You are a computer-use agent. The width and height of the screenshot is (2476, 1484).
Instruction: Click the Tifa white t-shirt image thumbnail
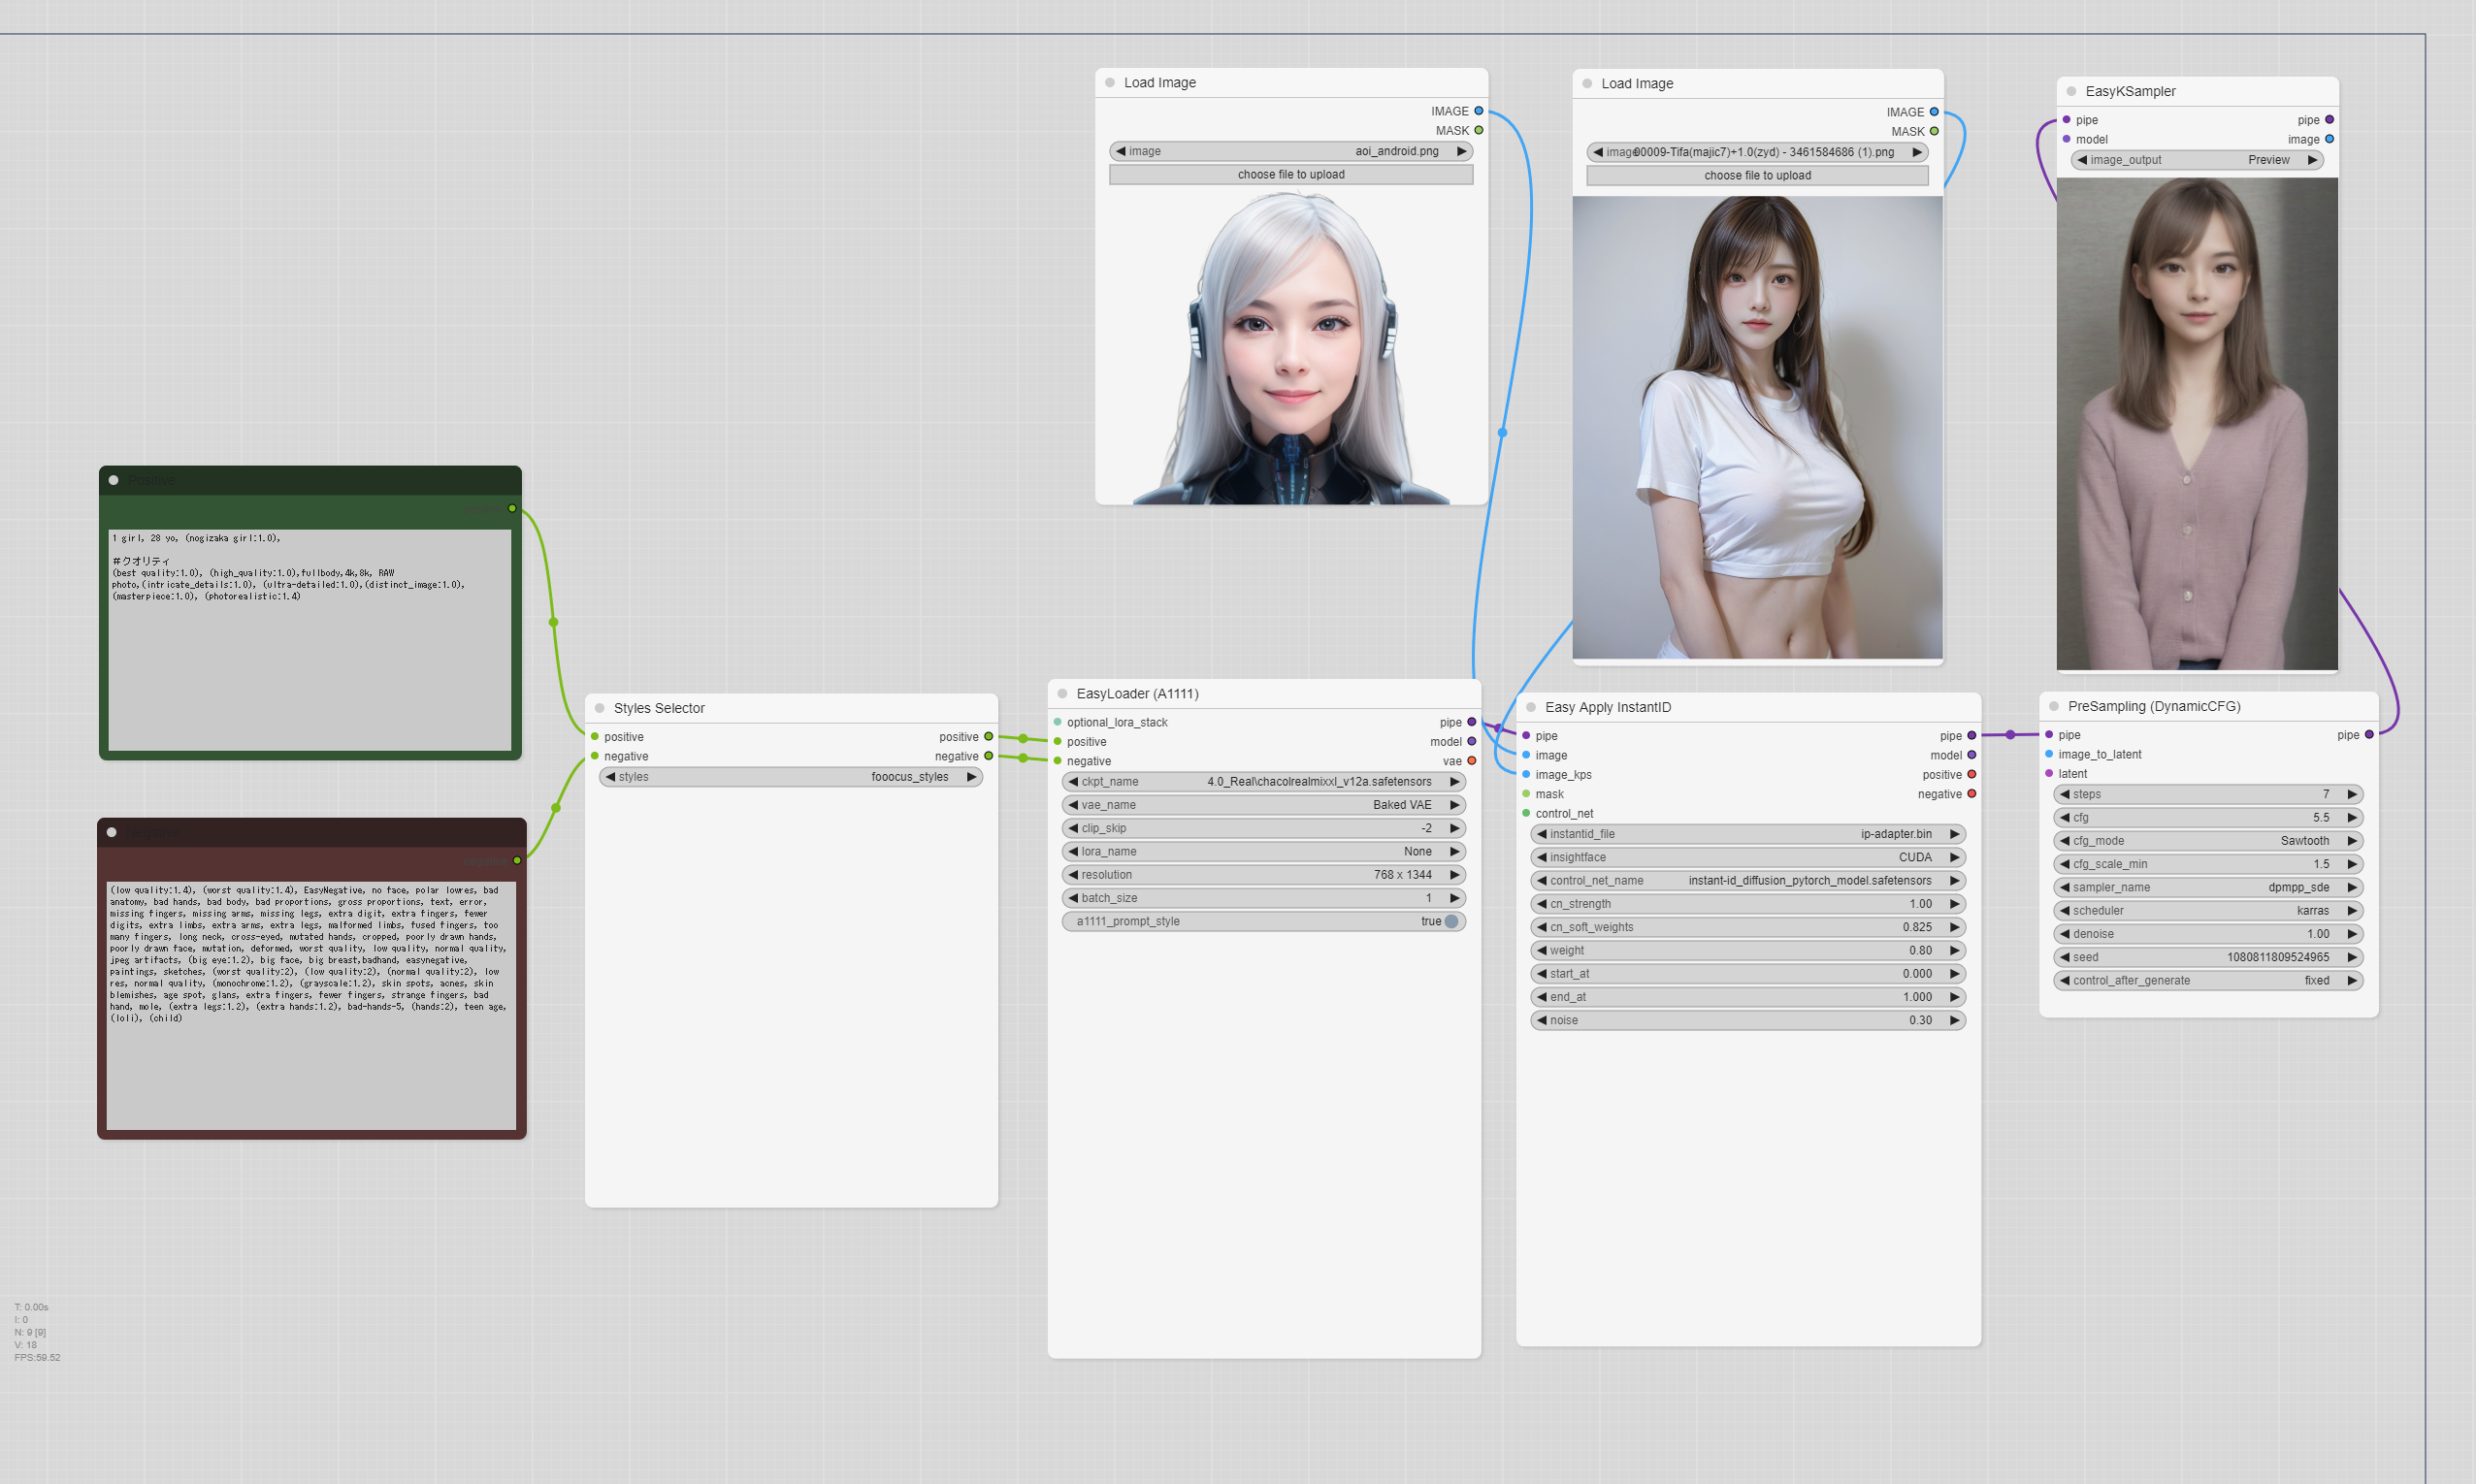pyautogui.click(x=1757, y=427)
